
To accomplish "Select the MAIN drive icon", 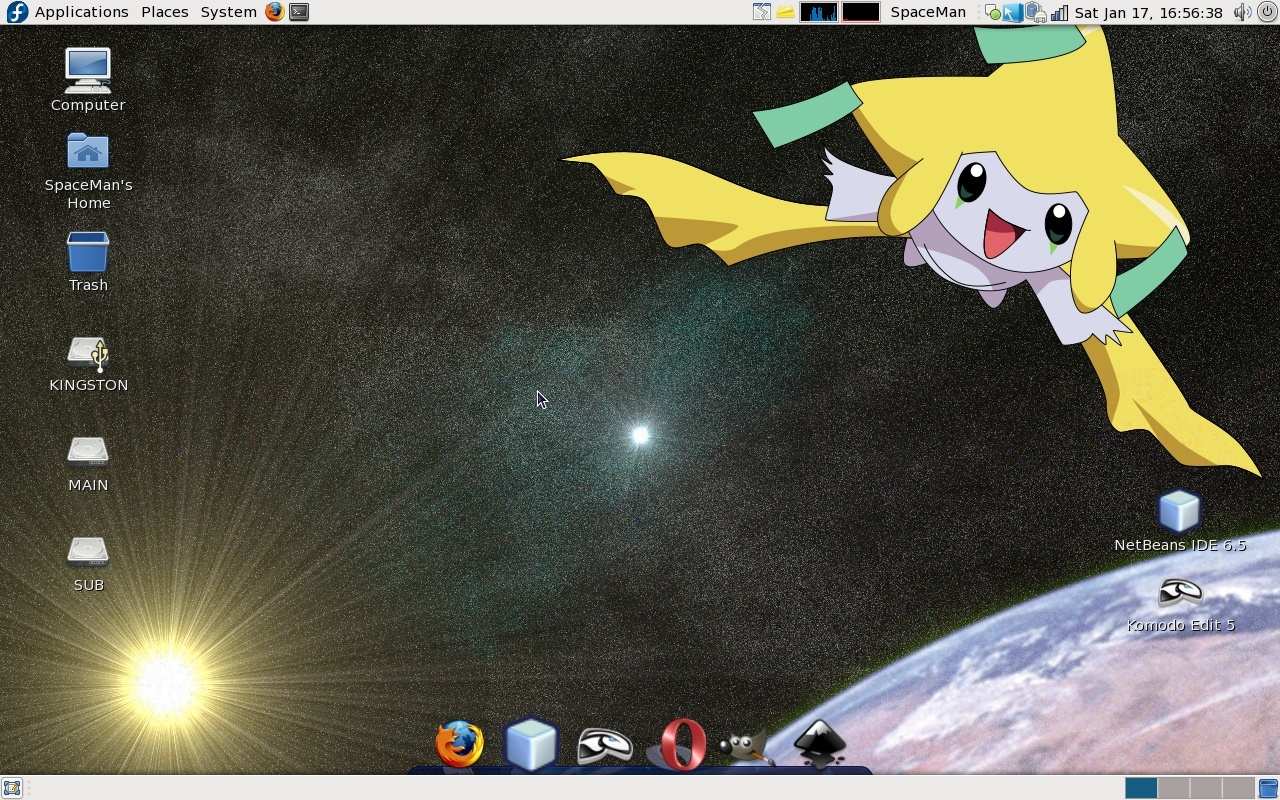I will 88,463.
